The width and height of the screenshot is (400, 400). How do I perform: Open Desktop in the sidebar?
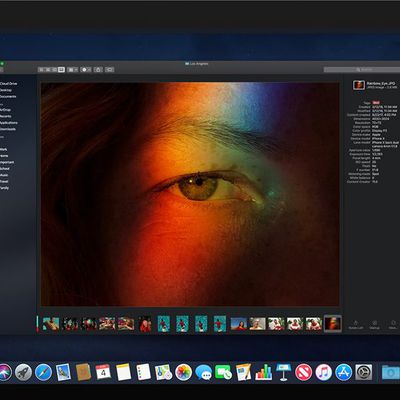click(6, 90)
